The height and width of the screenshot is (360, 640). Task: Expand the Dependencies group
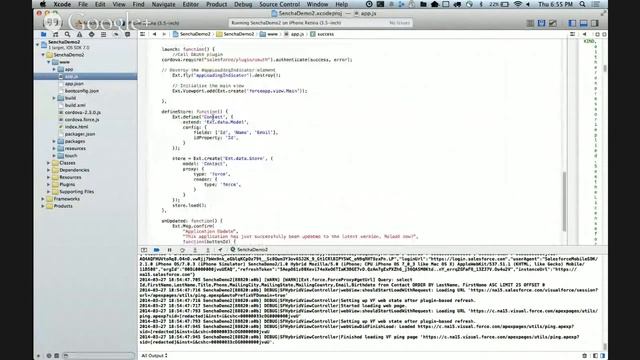[49, 170]
